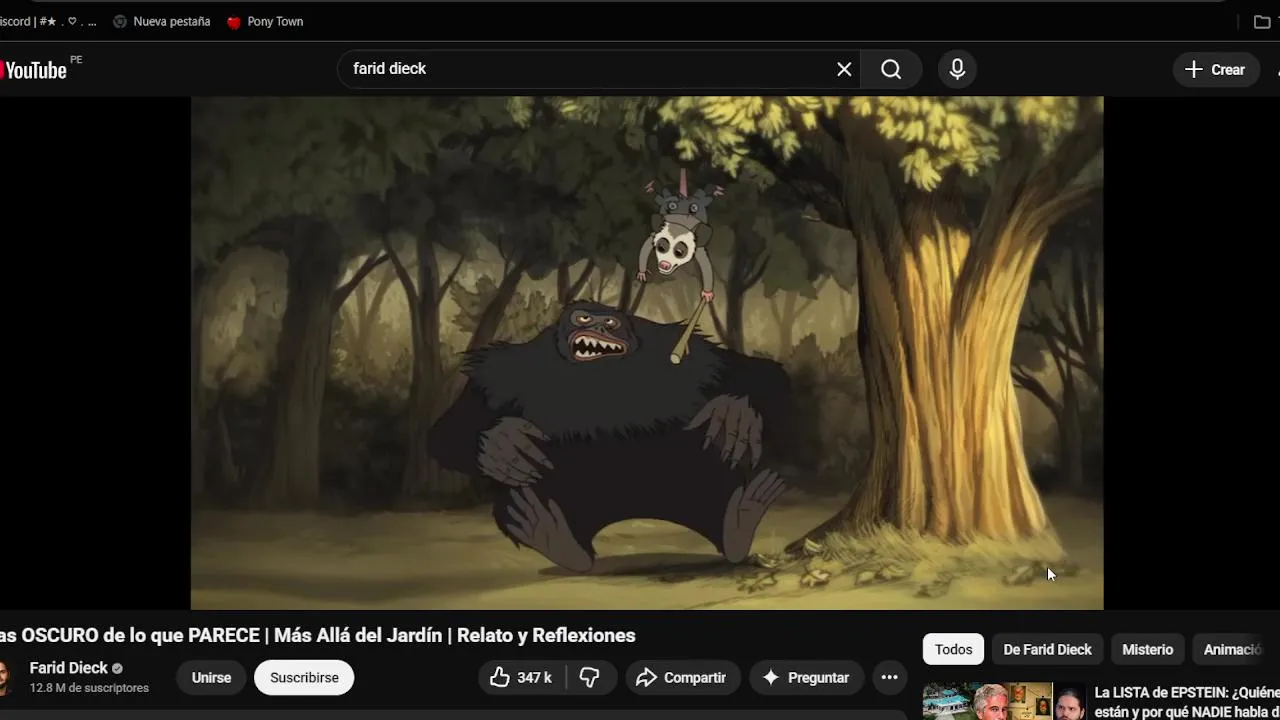Click the Preguntar button

pyautogui.click(x=806, y=677)
